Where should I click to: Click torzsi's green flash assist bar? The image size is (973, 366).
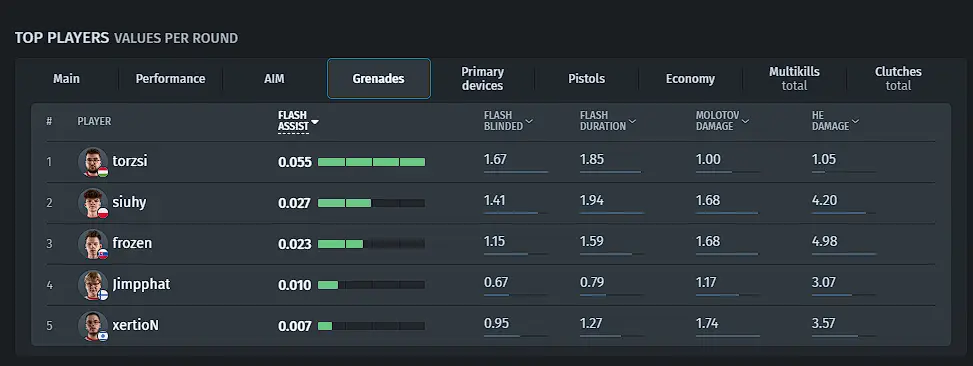coord(371,162)
